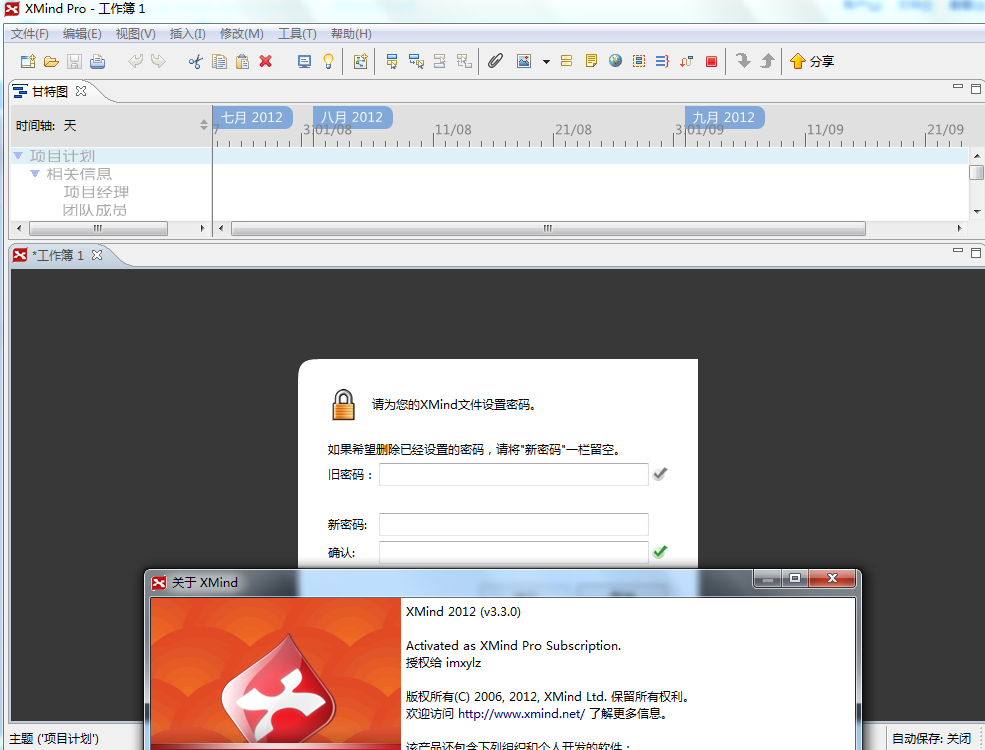985x750 pixels.
Task: Click the 自动保存: 关闭 status entry
Action: 932,739
